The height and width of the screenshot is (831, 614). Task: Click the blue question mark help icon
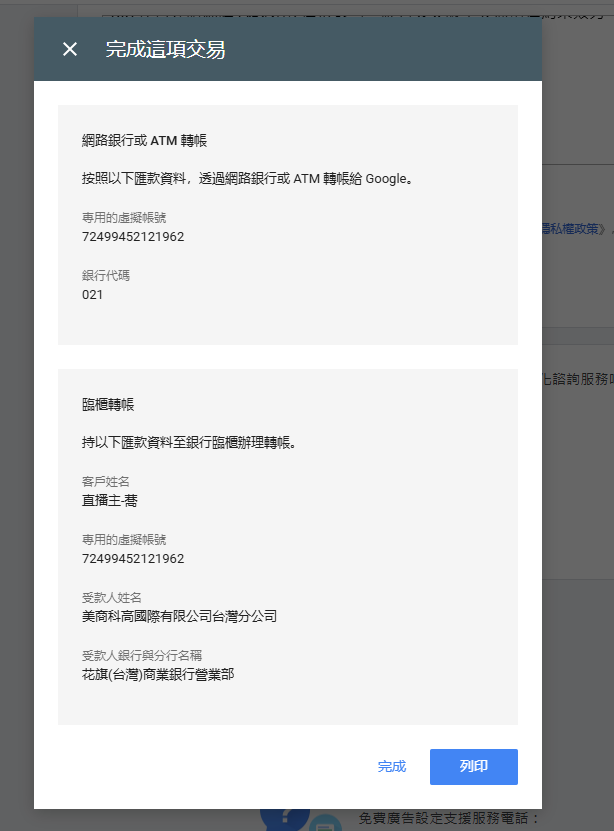285,819
